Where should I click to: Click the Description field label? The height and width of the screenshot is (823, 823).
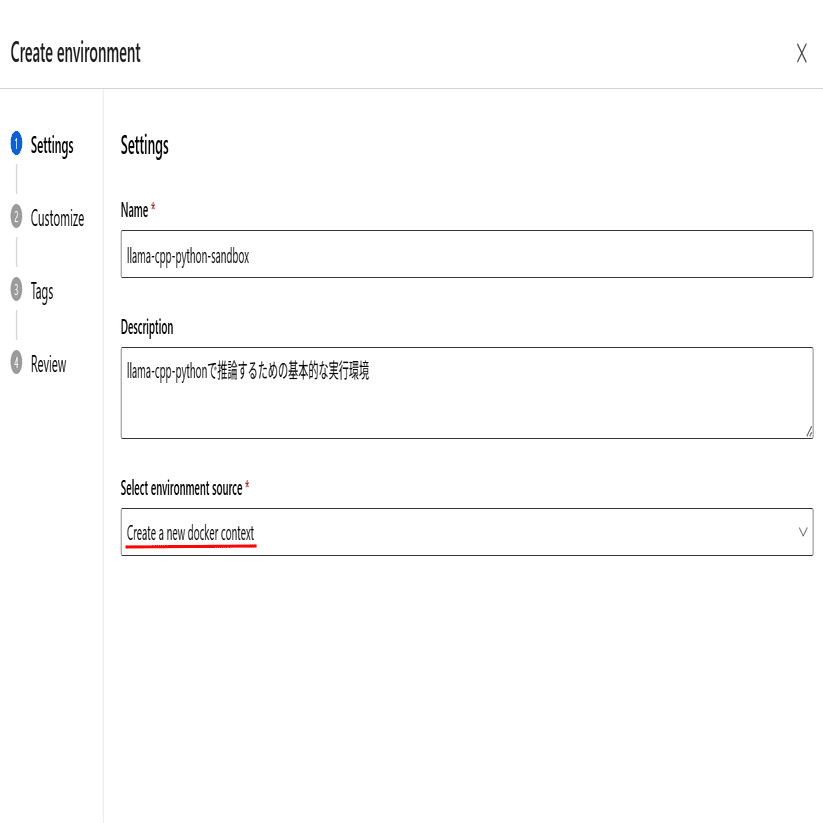pos(147,328)
